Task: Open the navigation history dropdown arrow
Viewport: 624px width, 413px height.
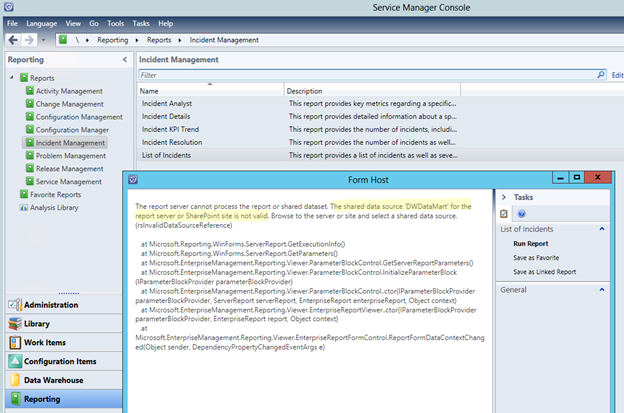Action: pos(42,39)
